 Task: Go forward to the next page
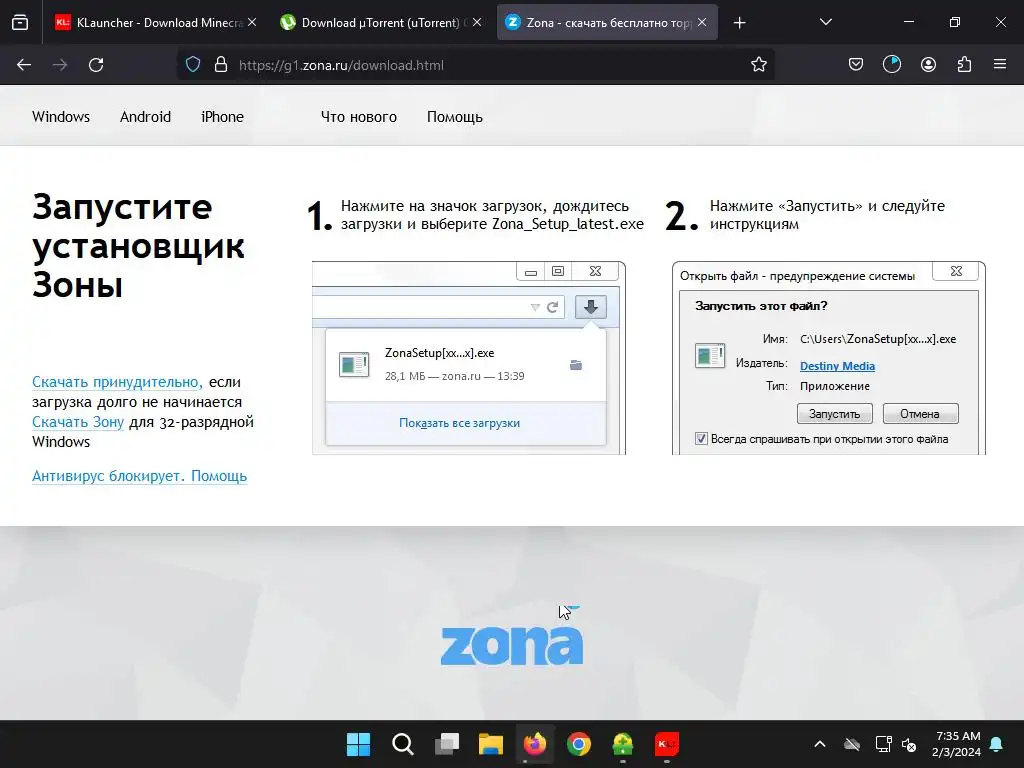(x=60, y=65)
